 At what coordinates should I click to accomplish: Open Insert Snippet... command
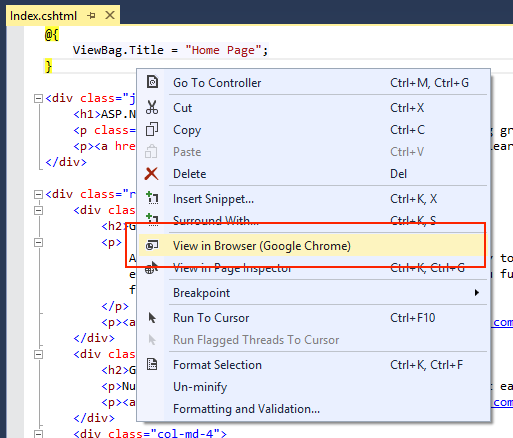(x=313, y=199)
